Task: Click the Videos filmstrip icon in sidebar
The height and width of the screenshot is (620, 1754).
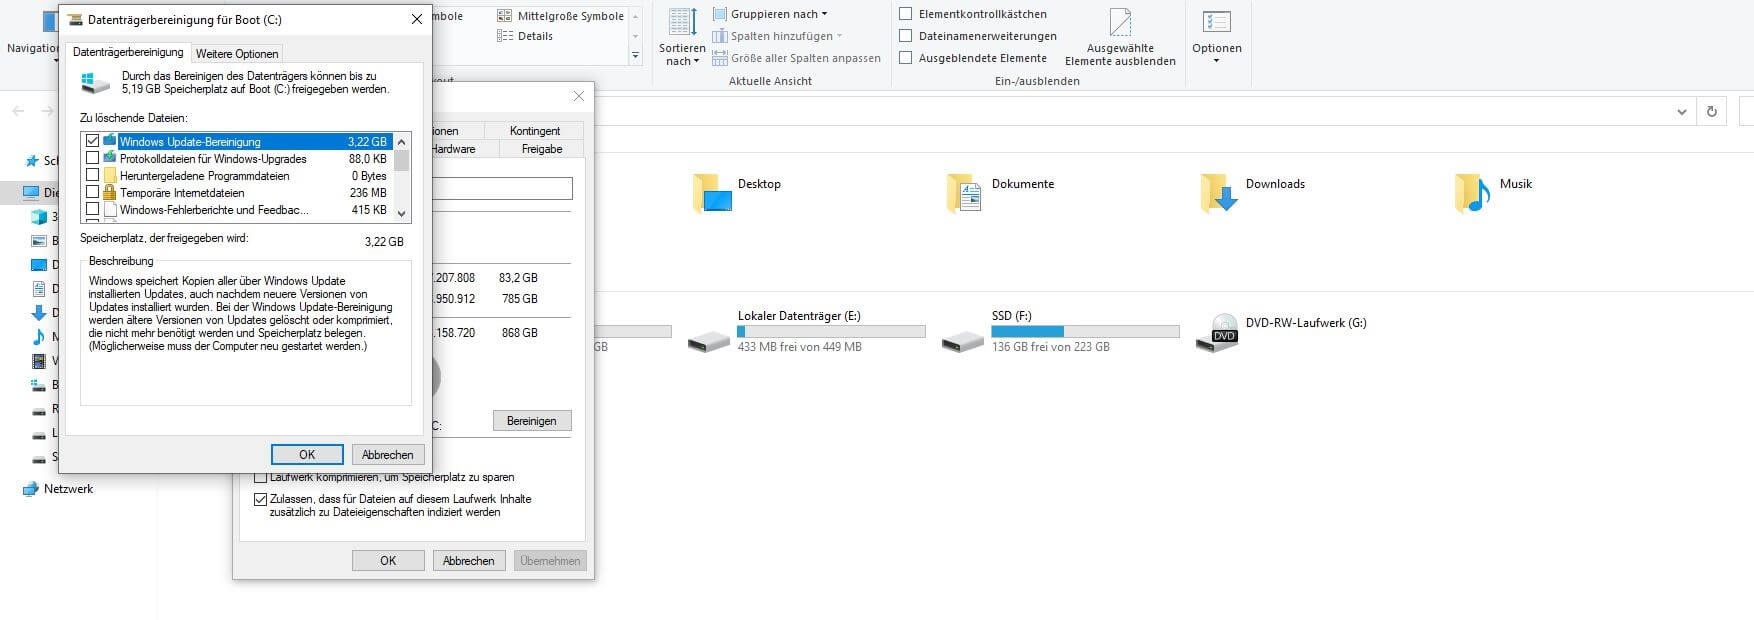Action: 39,361
